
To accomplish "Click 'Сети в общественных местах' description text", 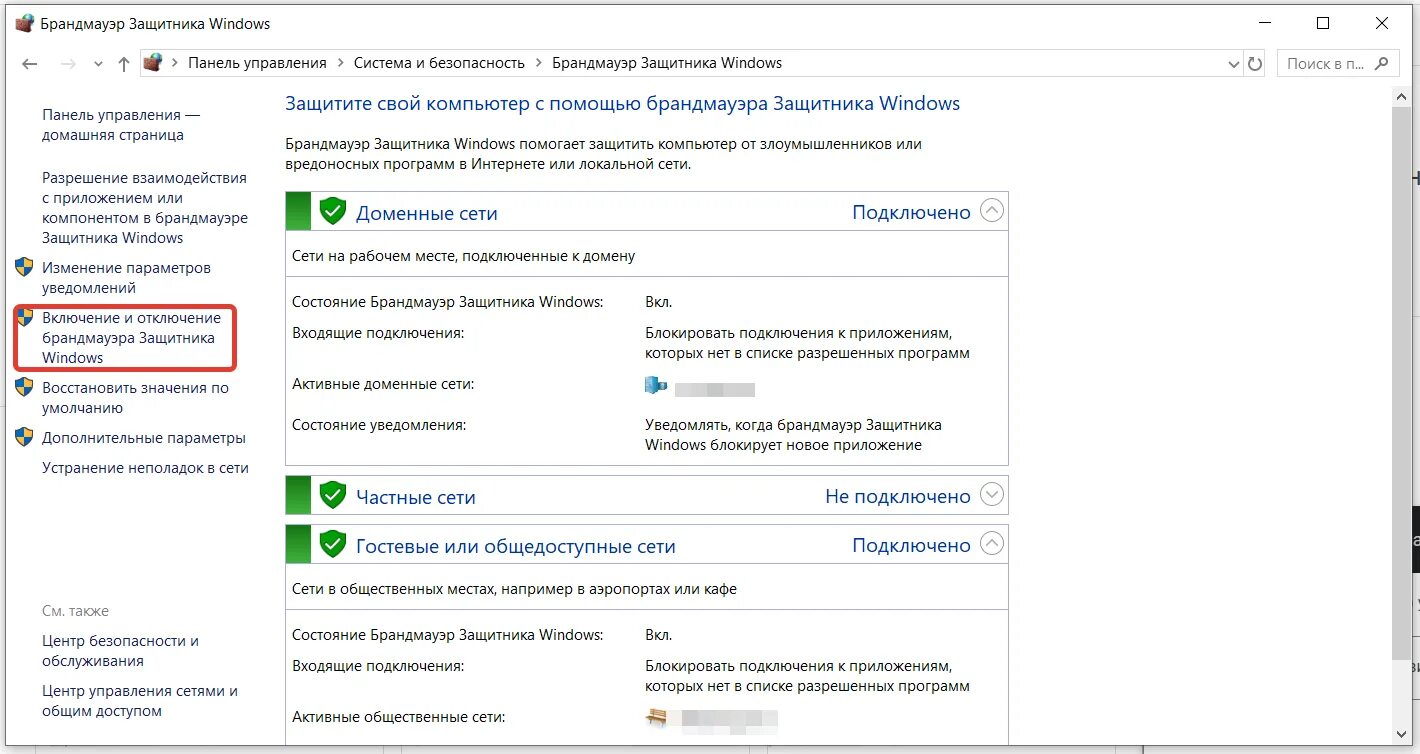I will (514, 589).
